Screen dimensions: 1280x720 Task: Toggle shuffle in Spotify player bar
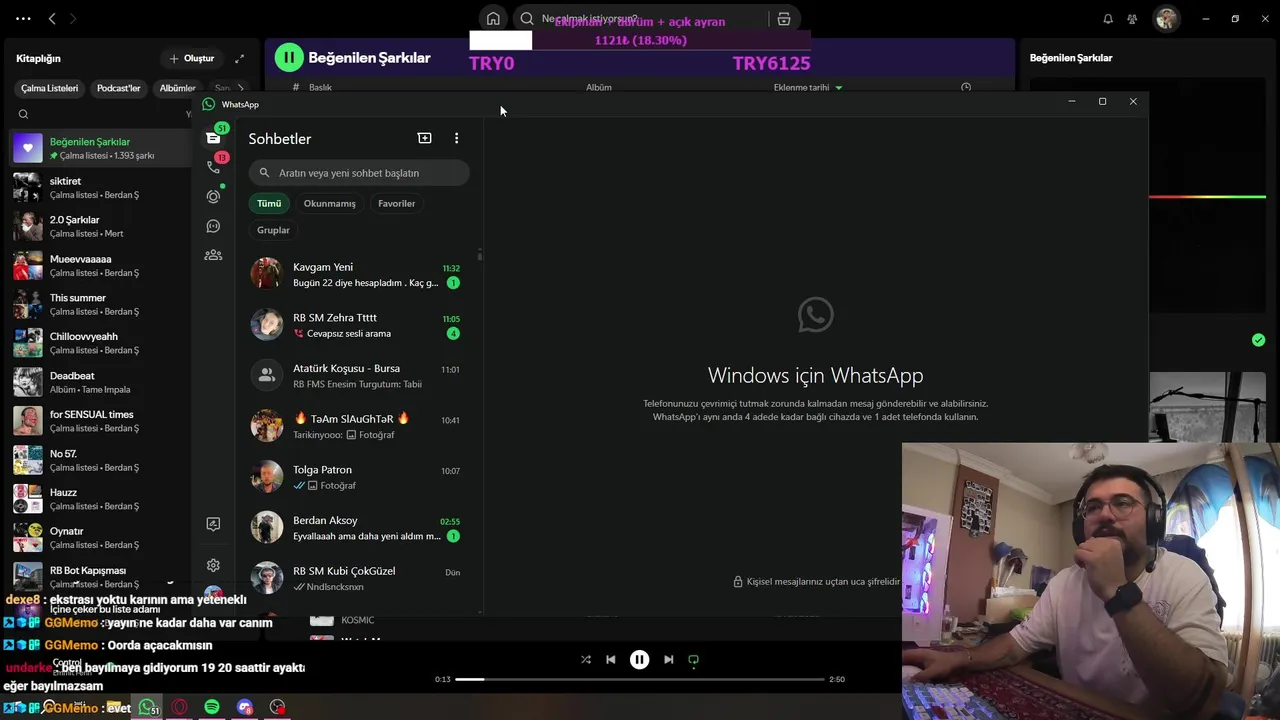pyautogui.click(x=586, y=659)
